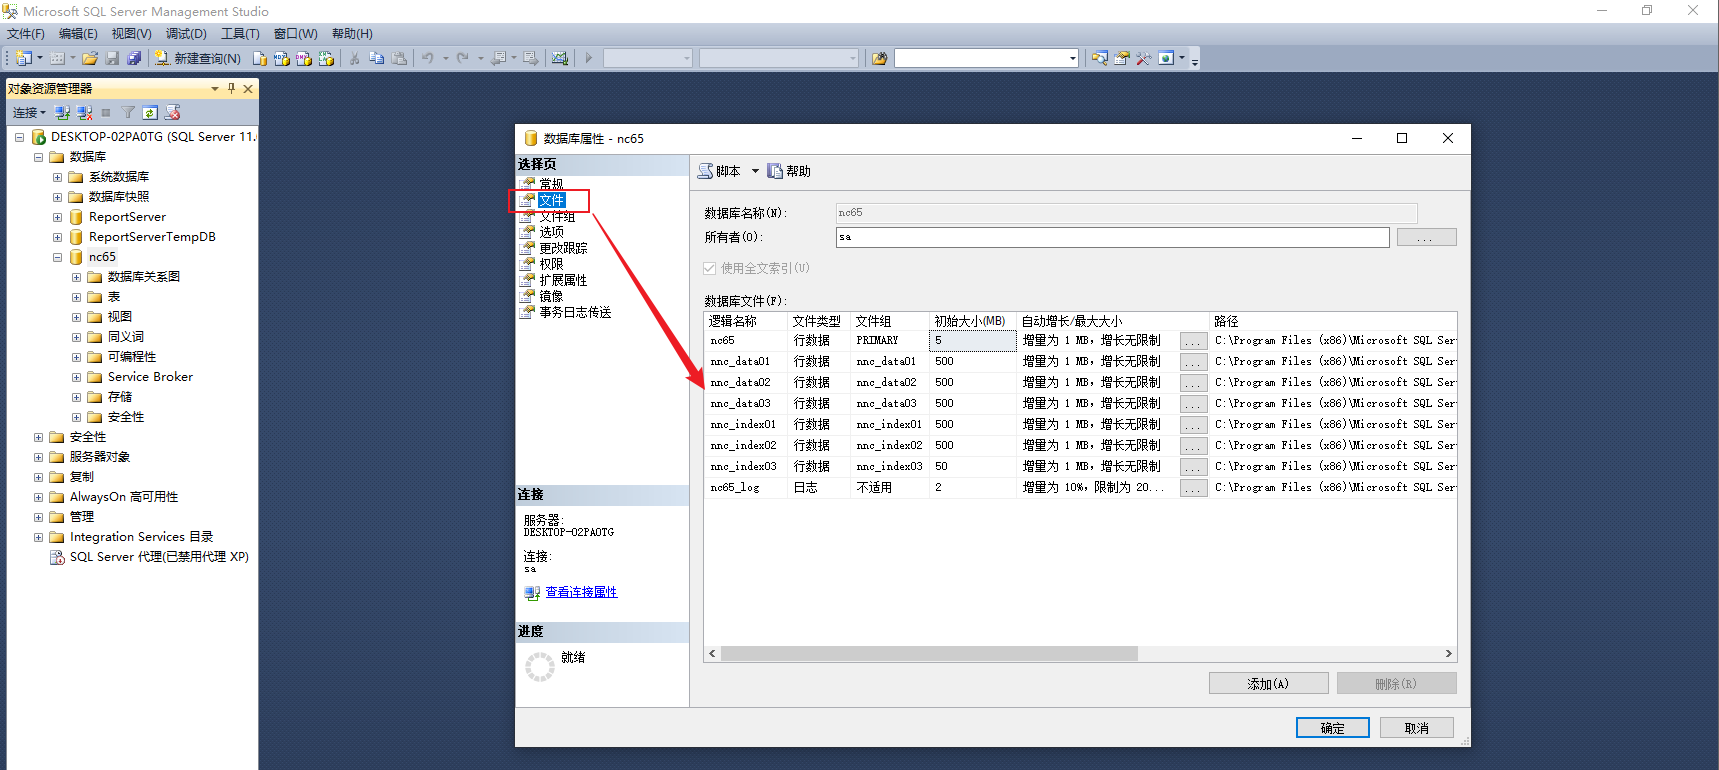Click the 所有者 input field

click(1112, 237)
